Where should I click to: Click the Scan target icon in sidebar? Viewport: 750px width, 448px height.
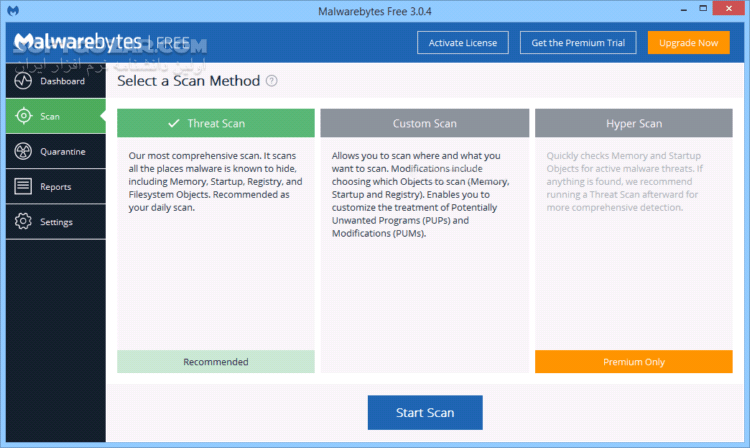(23, 116)
